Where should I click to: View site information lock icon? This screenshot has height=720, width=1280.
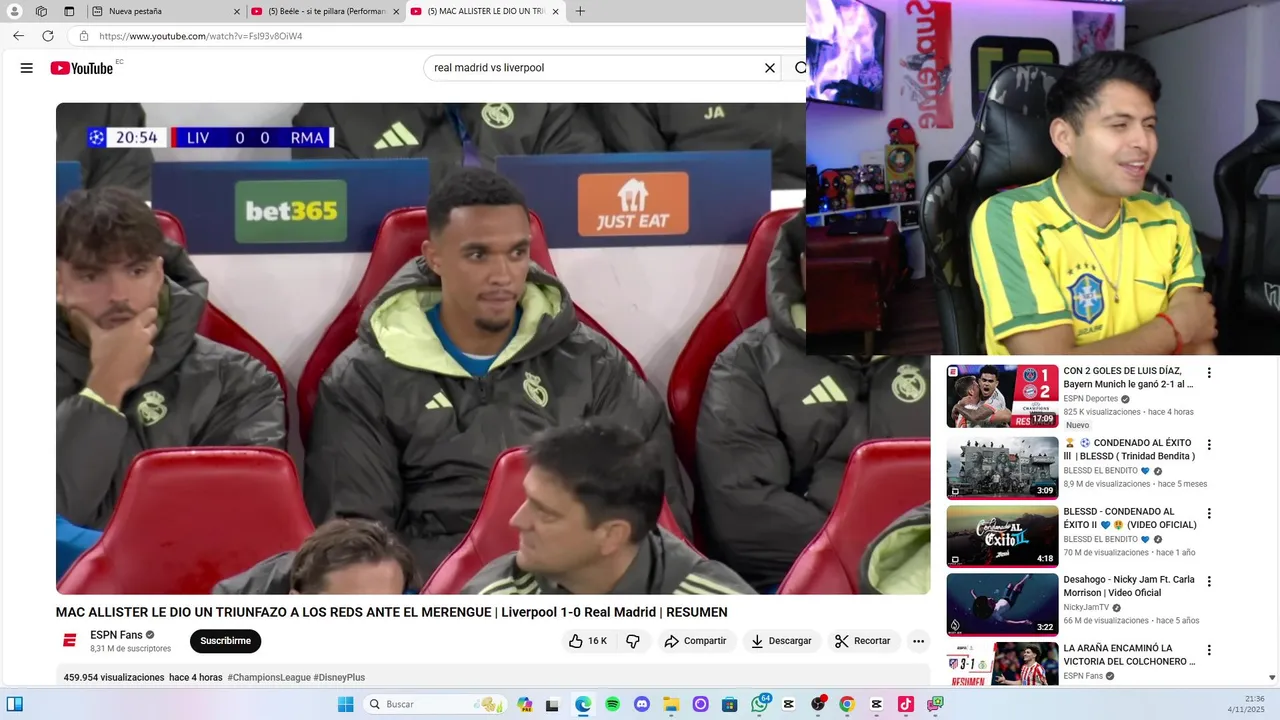point(84,36)
